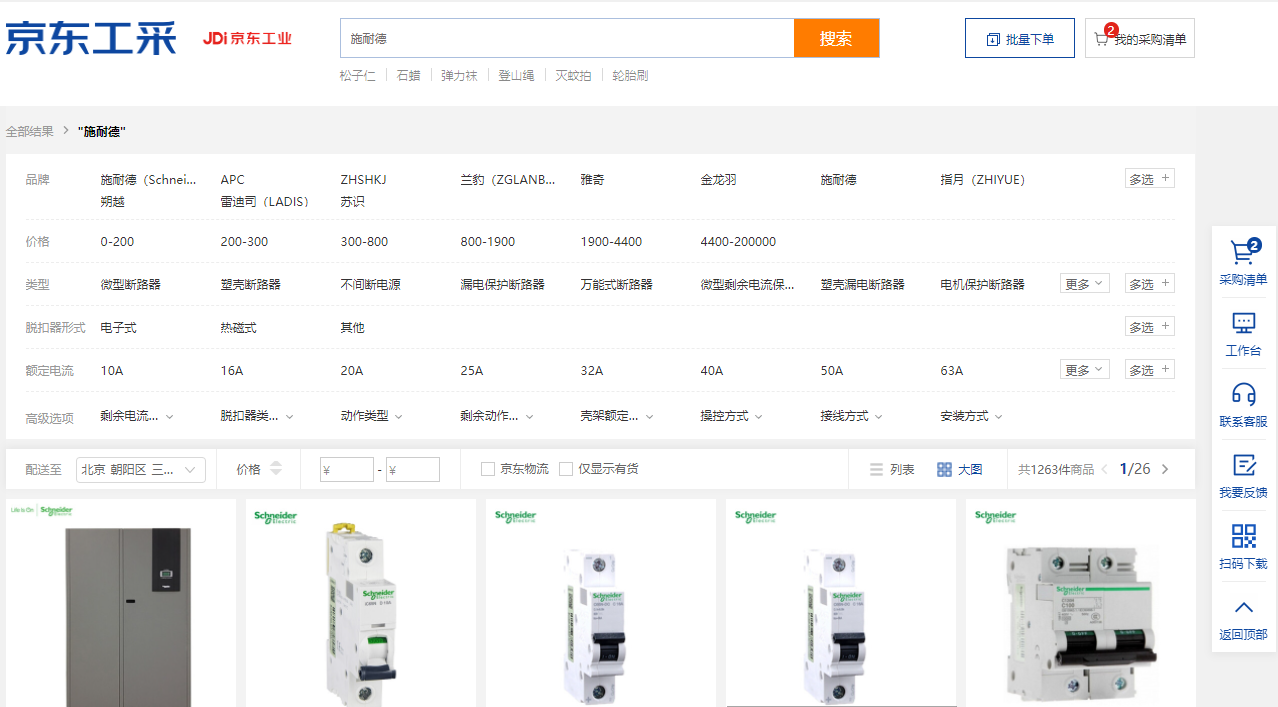Open the 操控方式 advanced filter dropdown
Viewport: 1278px width, 707px height.
(x=731, y=416)
